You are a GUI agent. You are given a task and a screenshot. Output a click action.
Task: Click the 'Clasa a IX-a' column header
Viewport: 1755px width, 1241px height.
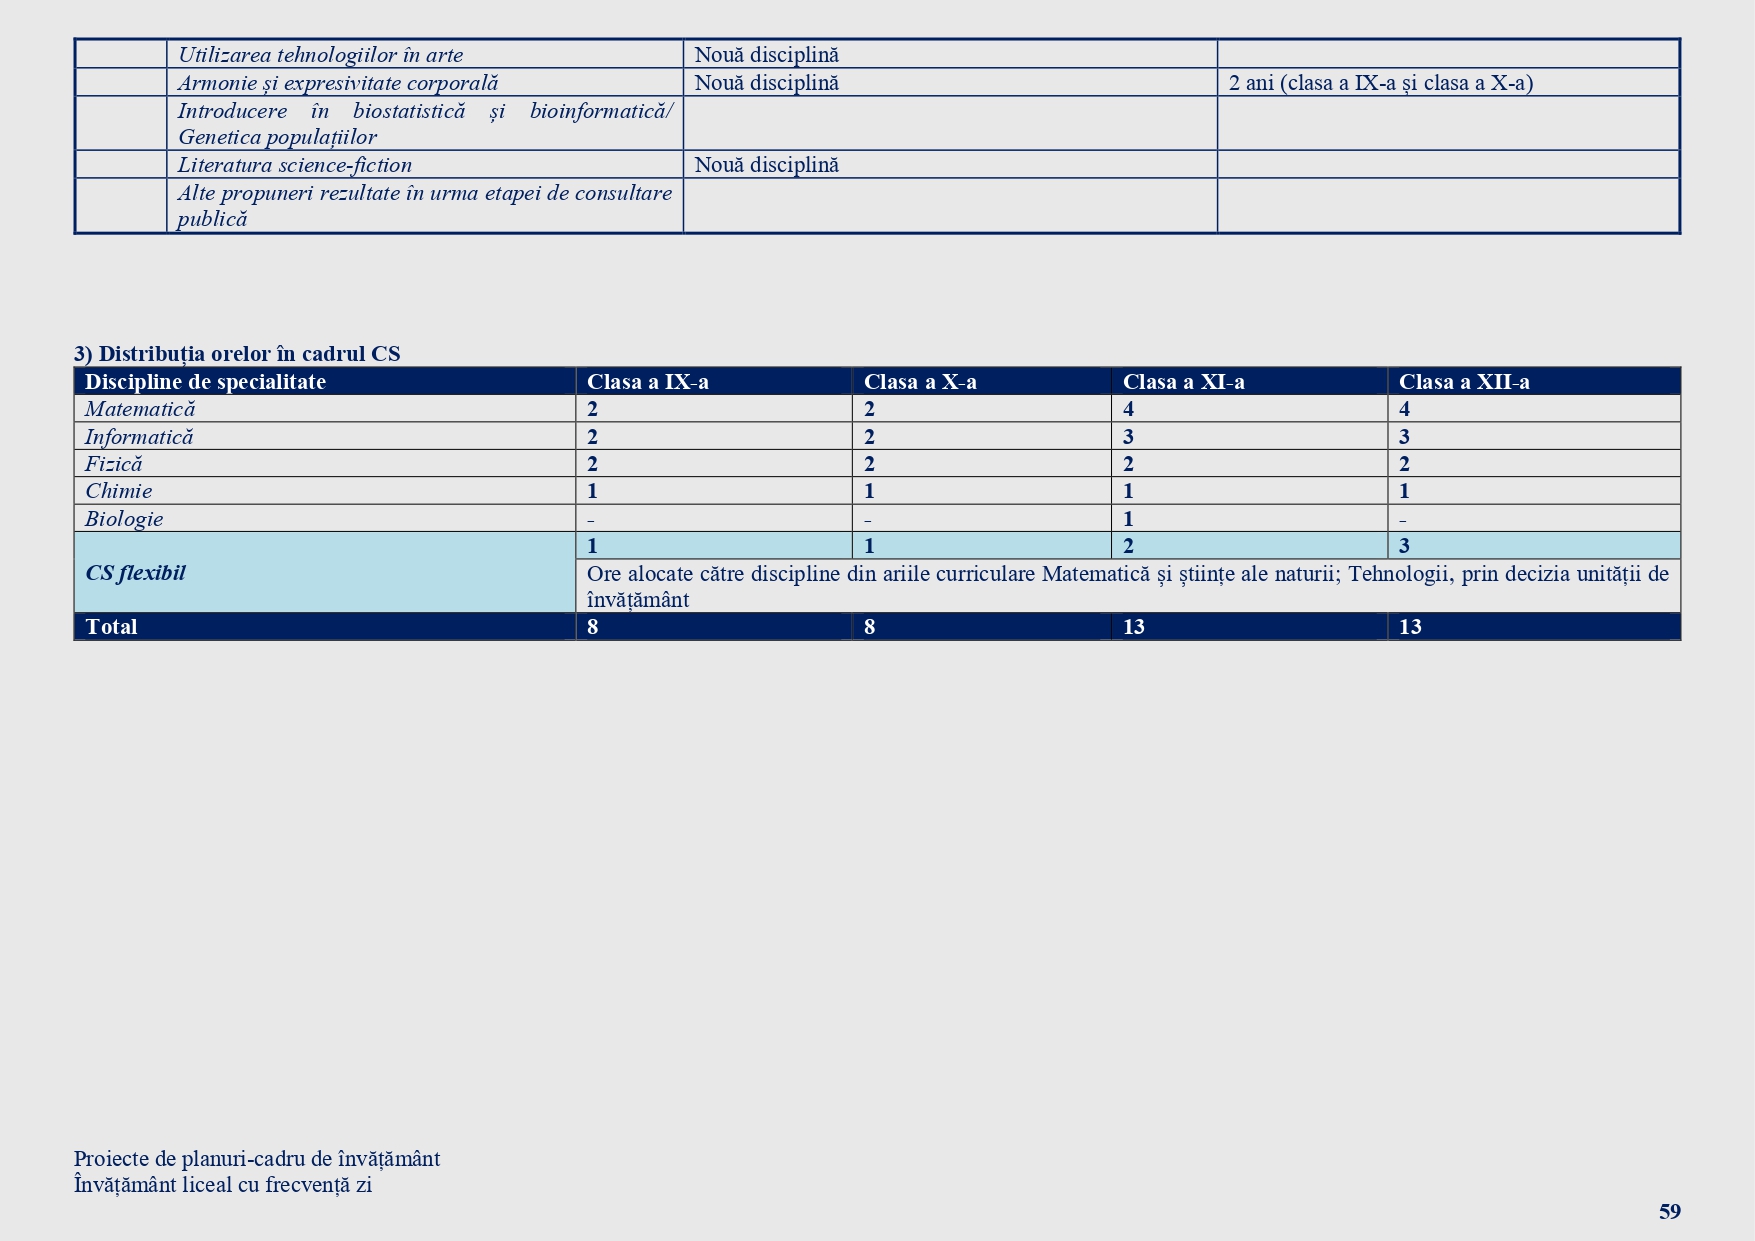coord(647,382)
